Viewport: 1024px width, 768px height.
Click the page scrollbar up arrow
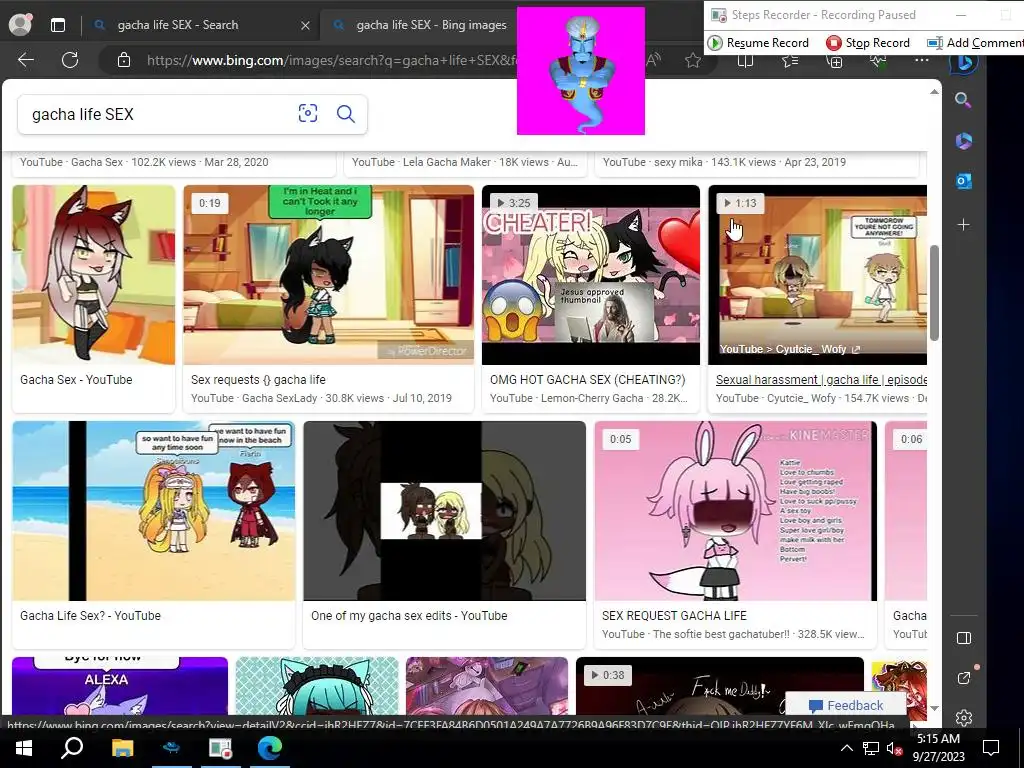click(935, 91)
